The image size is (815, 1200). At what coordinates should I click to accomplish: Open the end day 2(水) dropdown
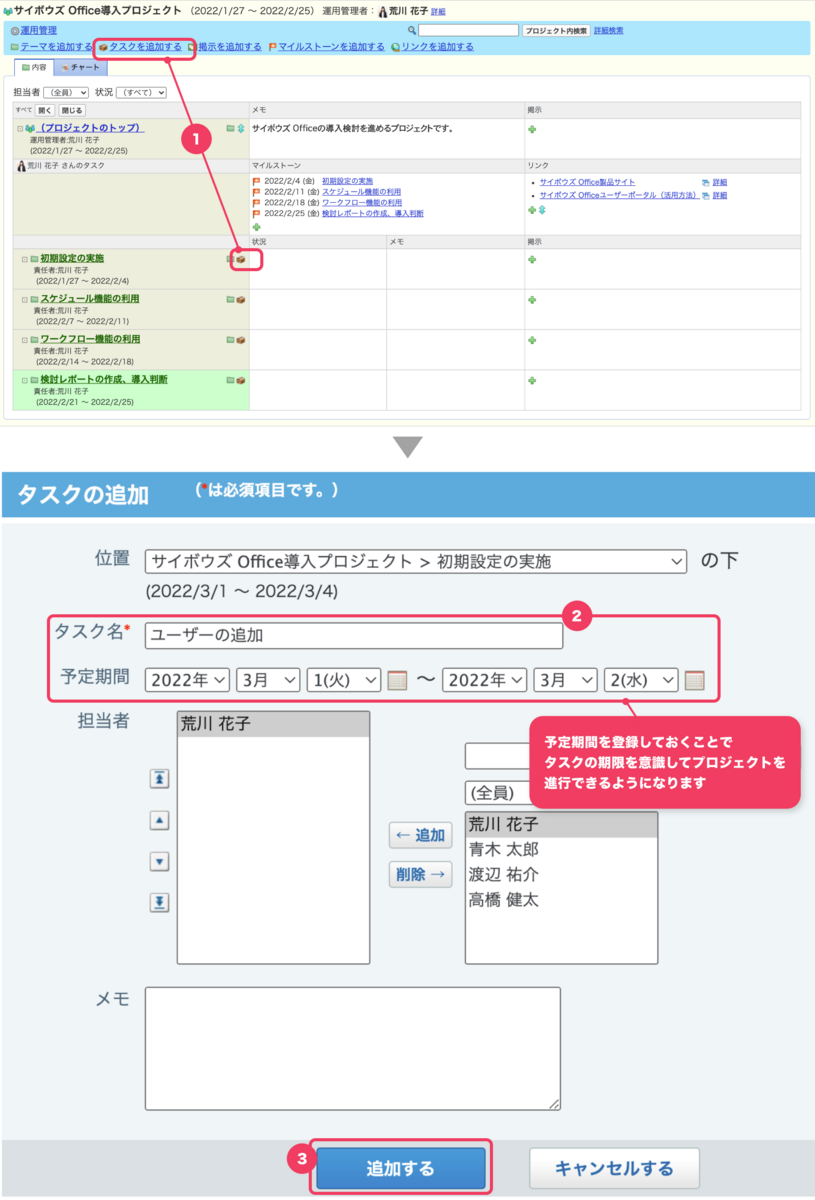(642, 680)
